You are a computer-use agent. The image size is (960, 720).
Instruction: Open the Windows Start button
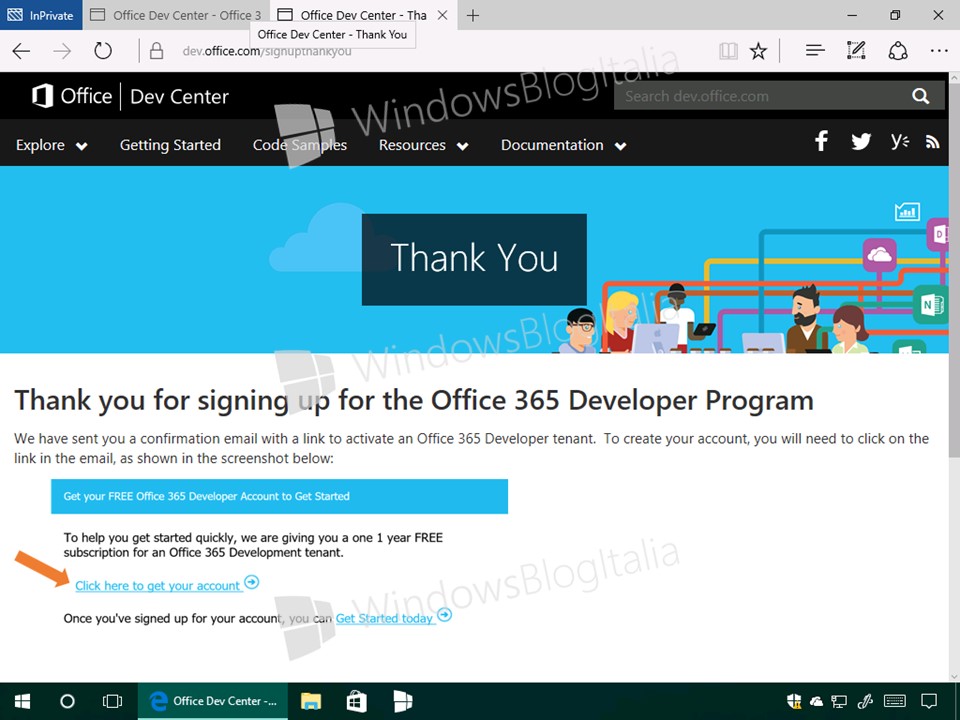pos(22,701)
